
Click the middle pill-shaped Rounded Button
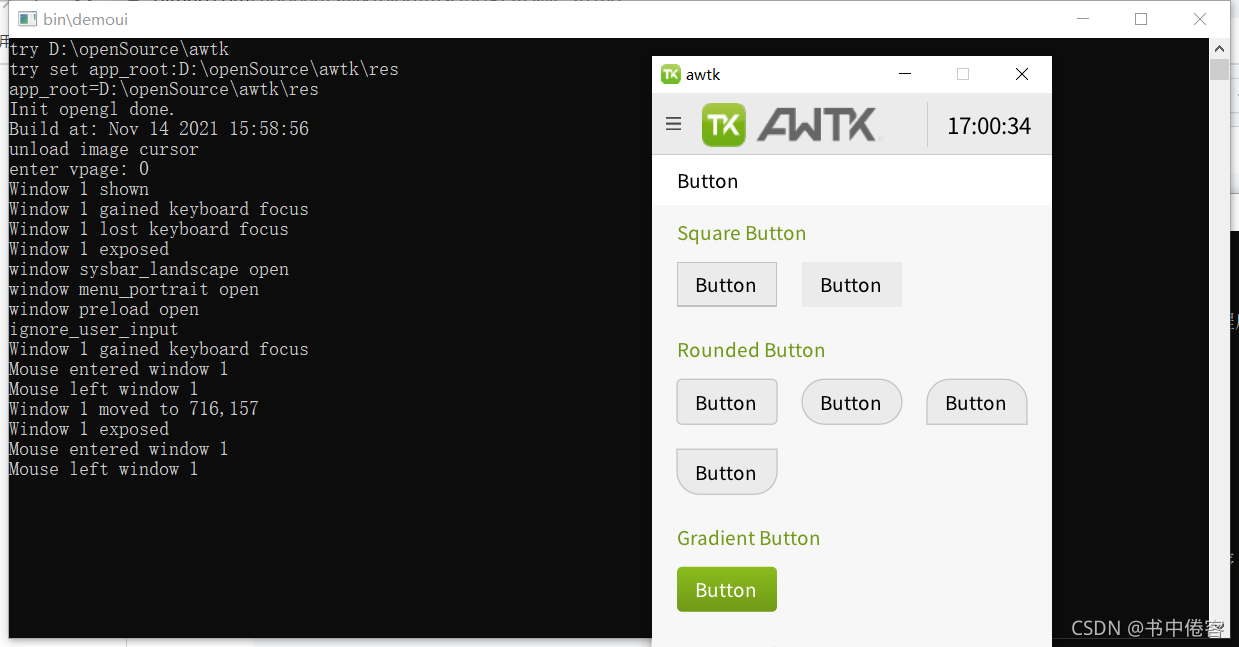[x=851, y=402]
